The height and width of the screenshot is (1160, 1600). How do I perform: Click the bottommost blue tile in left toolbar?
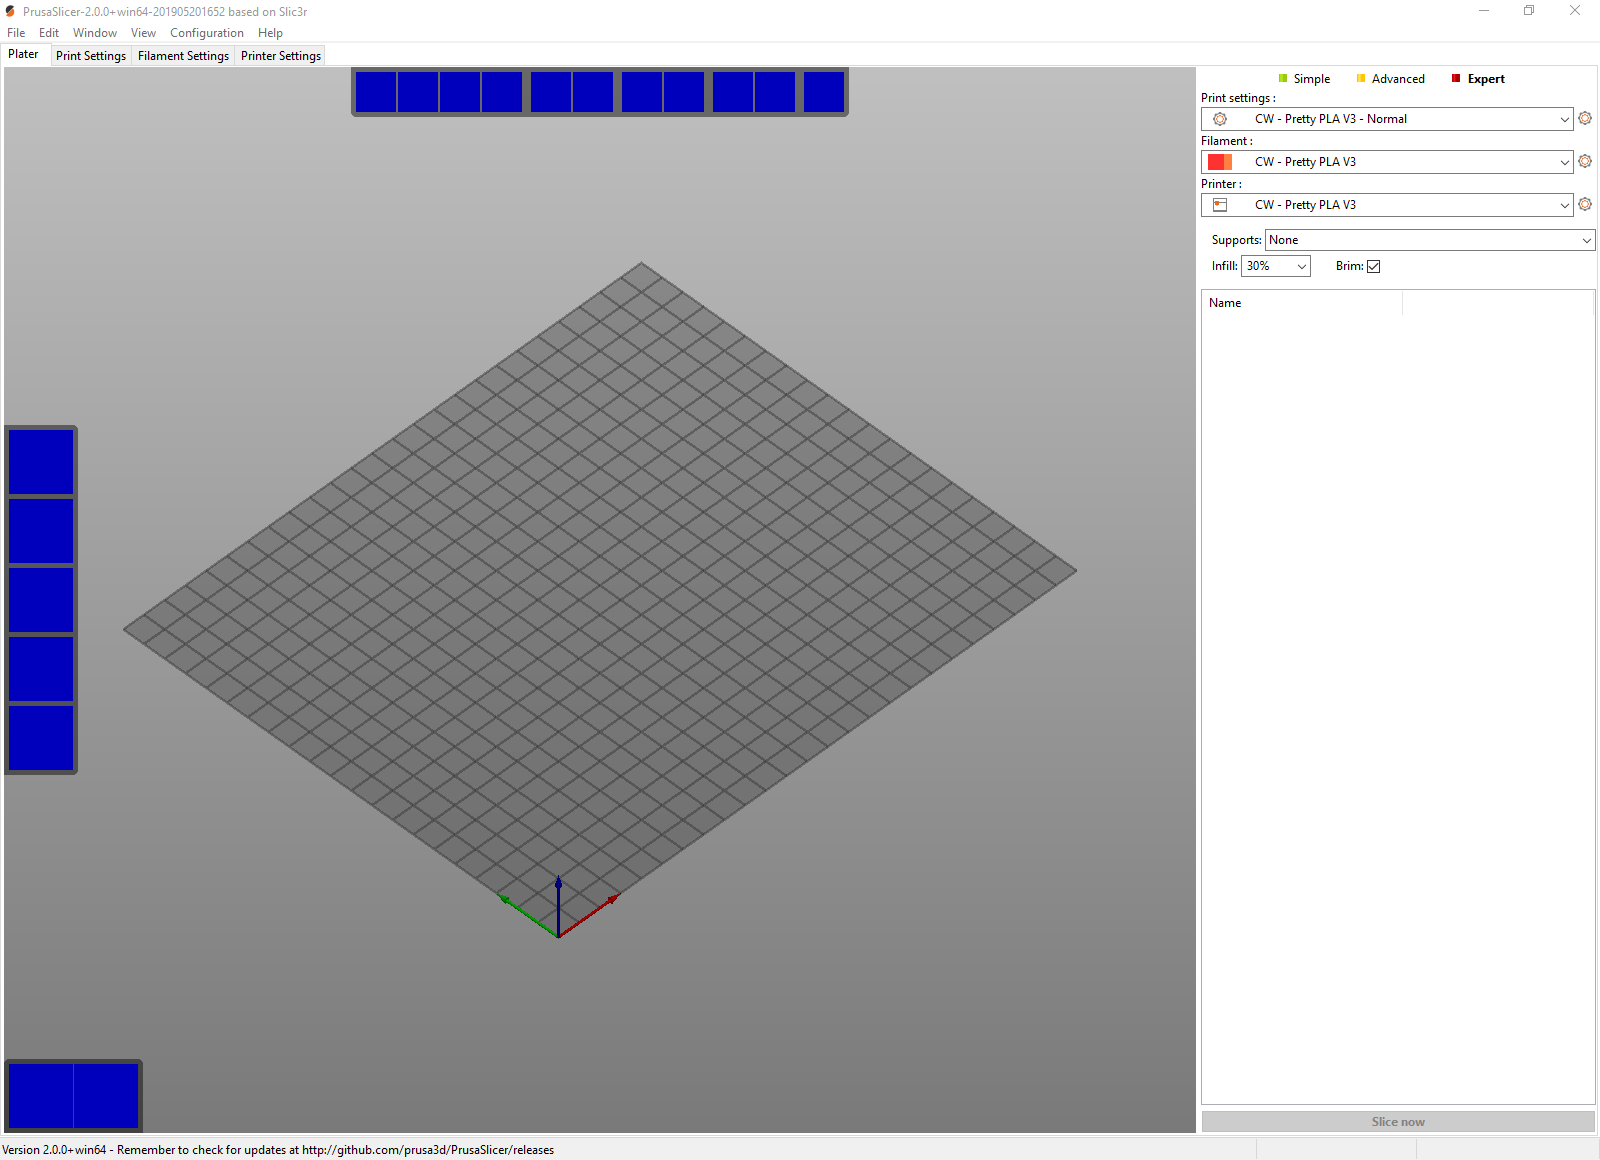41,737
